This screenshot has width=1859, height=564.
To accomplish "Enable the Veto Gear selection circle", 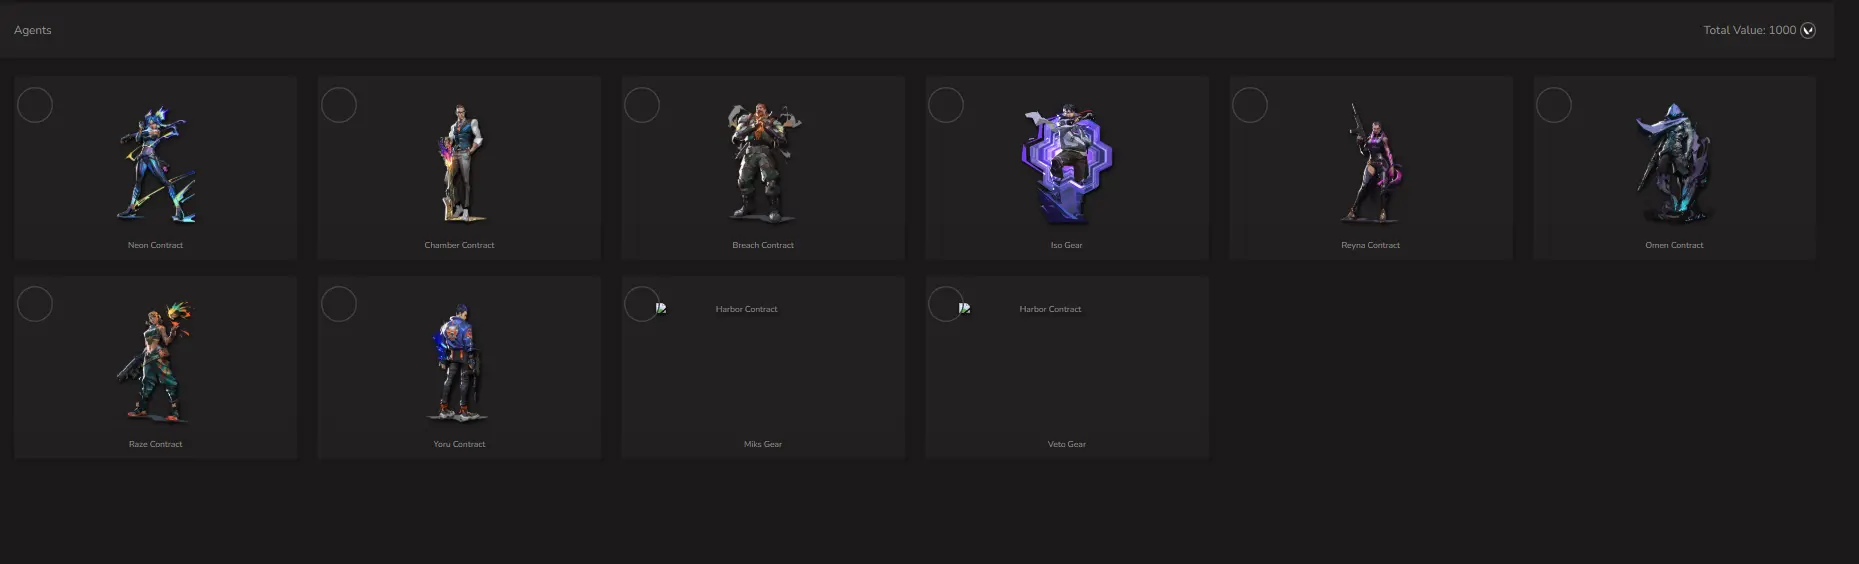I will point(946,304).
